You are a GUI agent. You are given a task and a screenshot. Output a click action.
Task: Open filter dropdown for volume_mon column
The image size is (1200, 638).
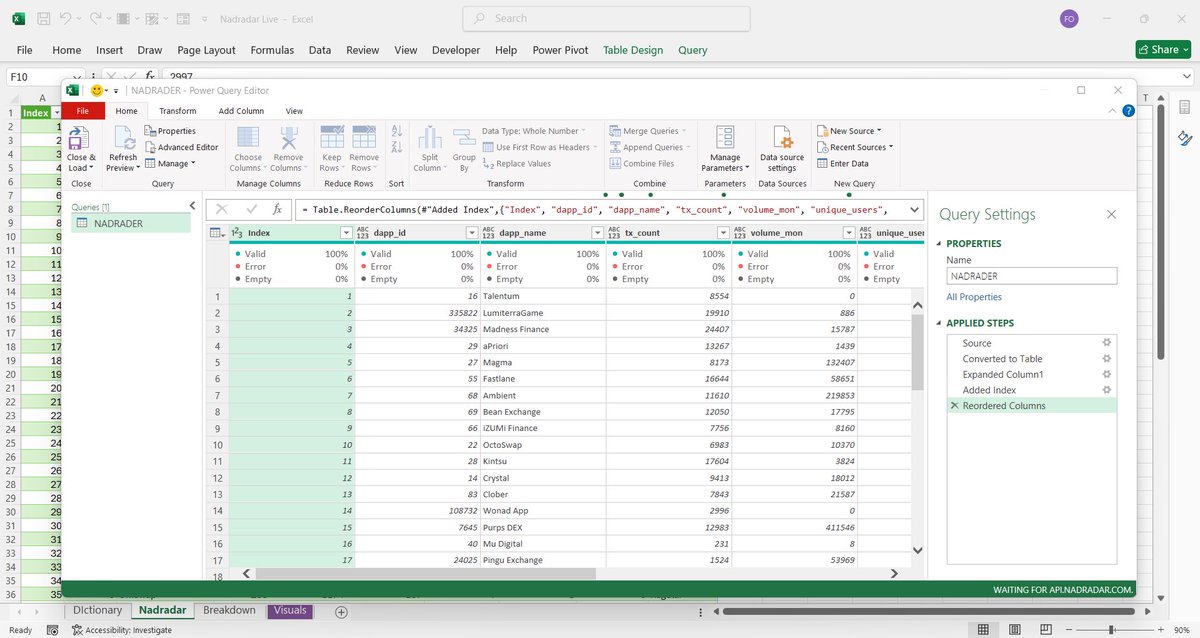pyautogui.click(x=849, y=233)
